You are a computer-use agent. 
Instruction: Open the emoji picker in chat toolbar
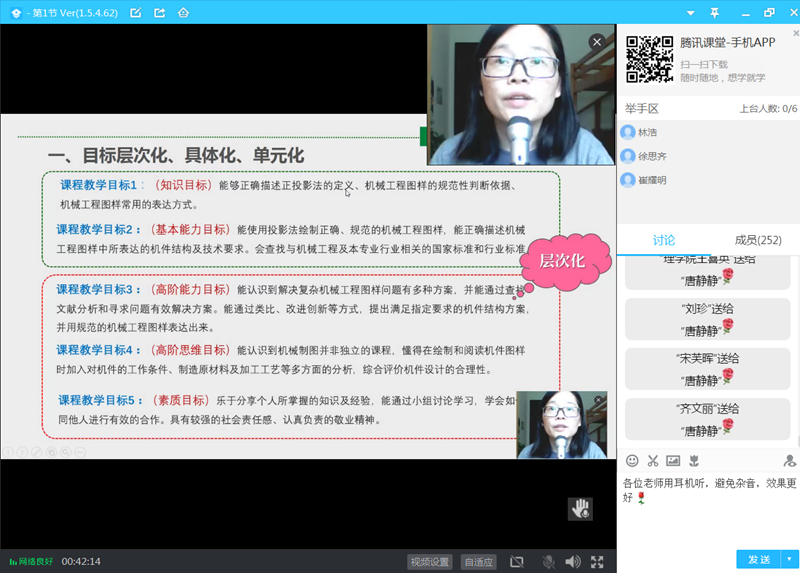click(632, 461)
